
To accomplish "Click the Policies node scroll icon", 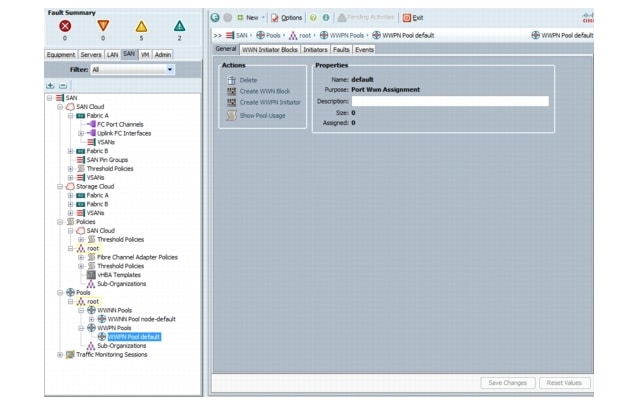I will click(70, 222).
